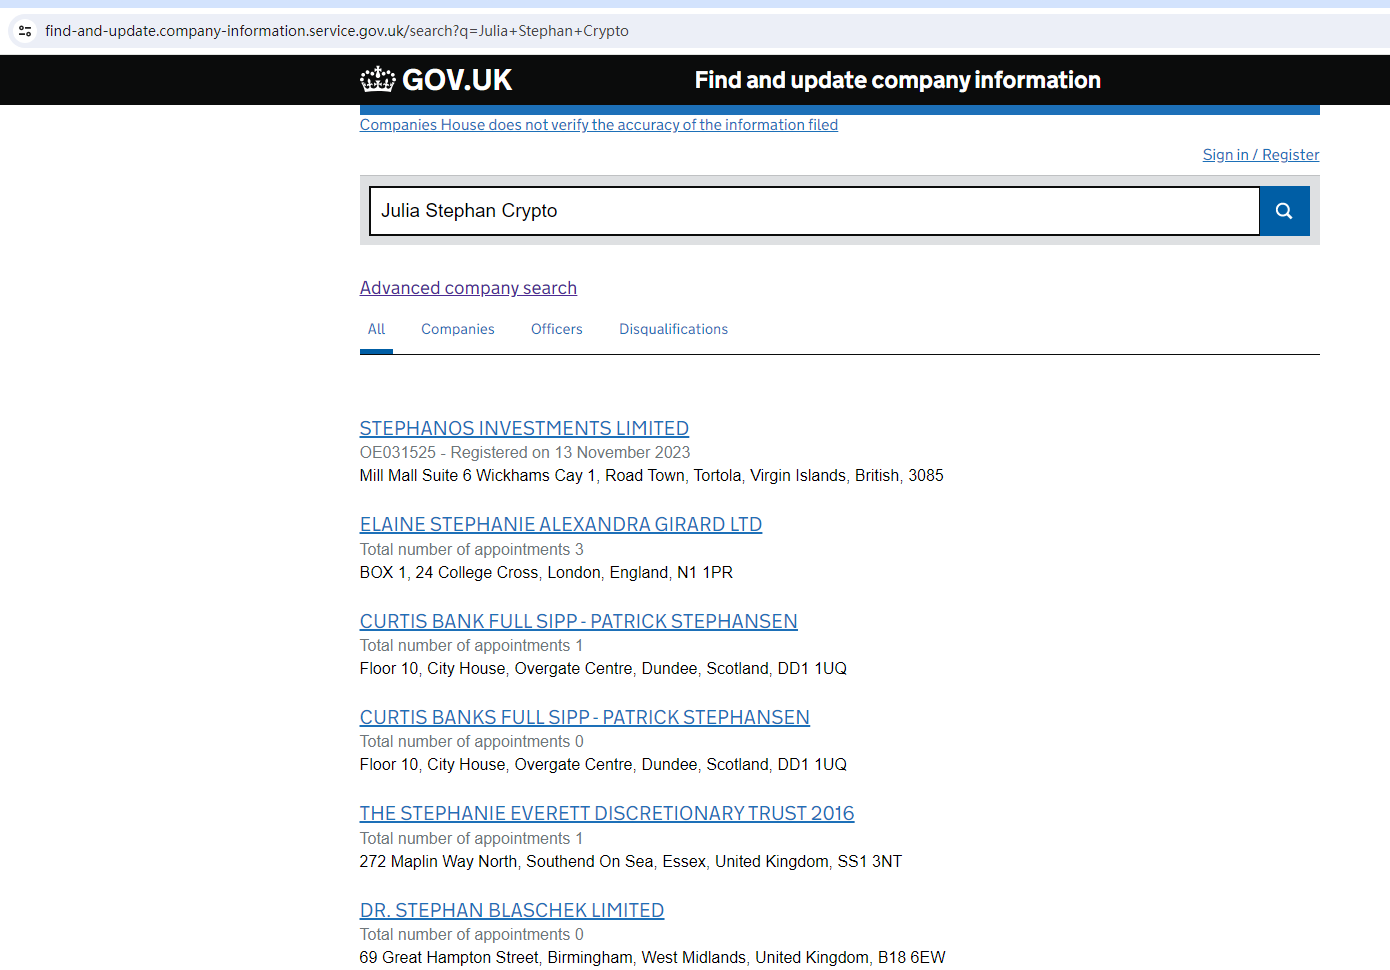This screenshot has height=970, width=1390.
Task: Click the magnifying glass search button
Action: 1284,211
